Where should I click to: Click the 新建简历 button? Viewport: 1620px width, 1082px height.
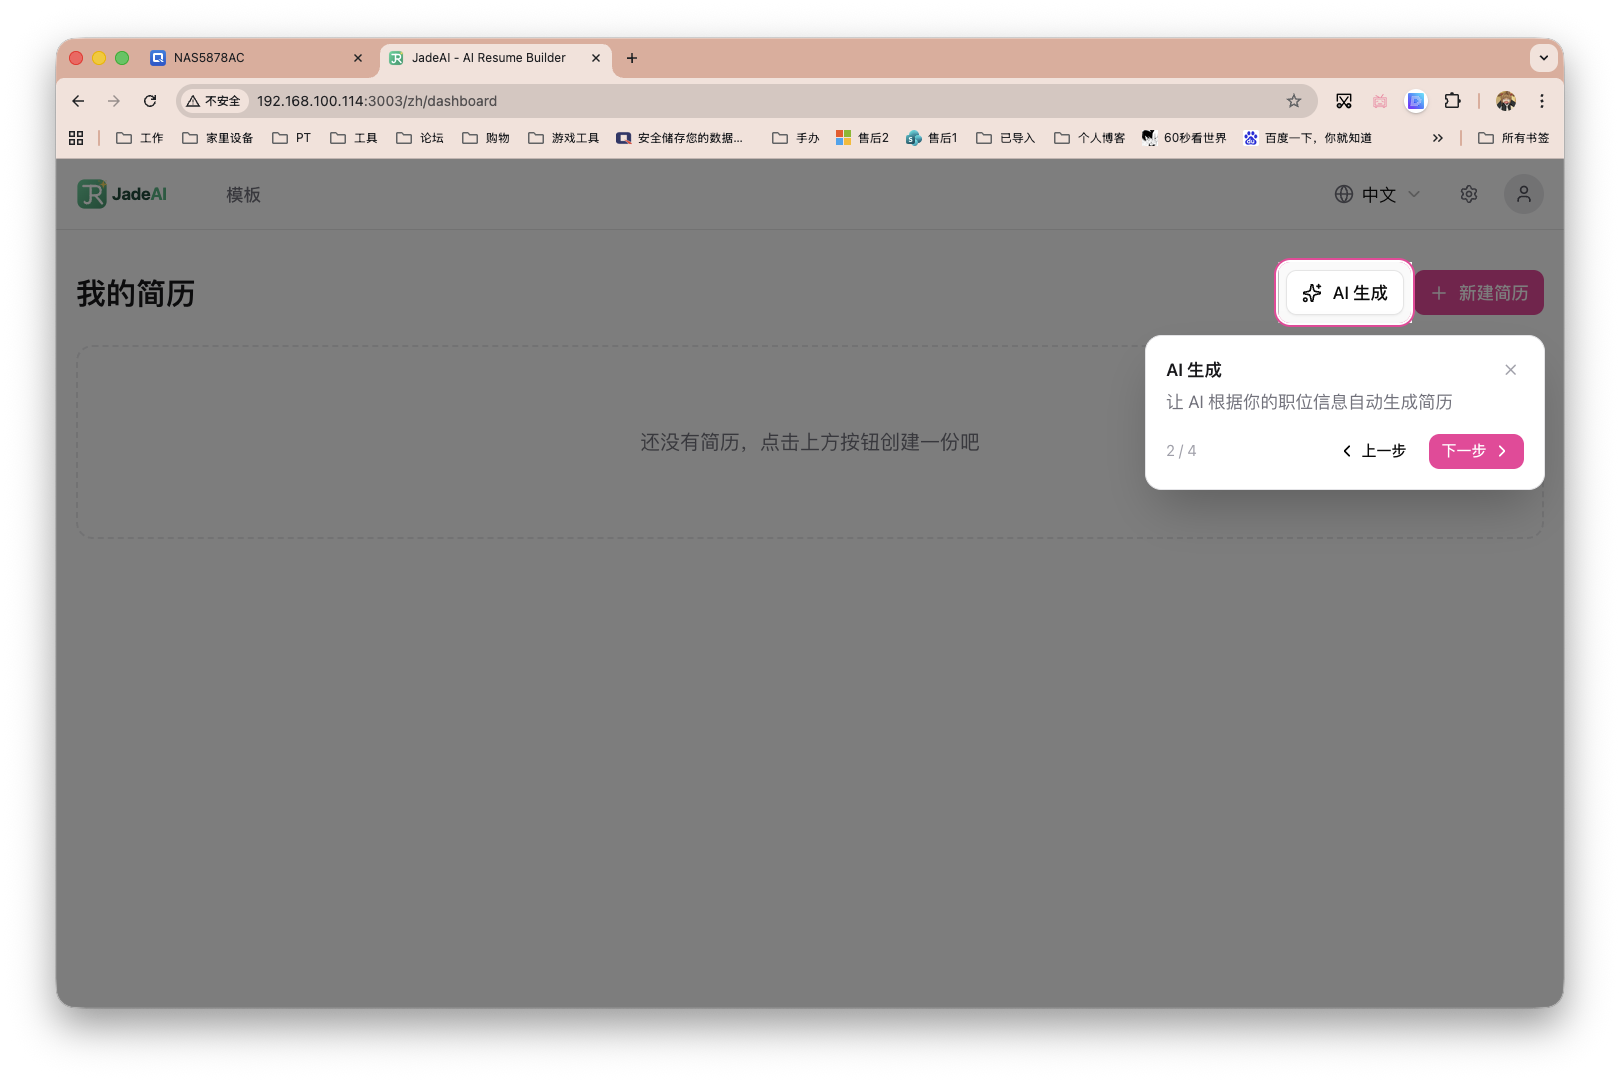pyautogui.click(x=1478, y=292)
